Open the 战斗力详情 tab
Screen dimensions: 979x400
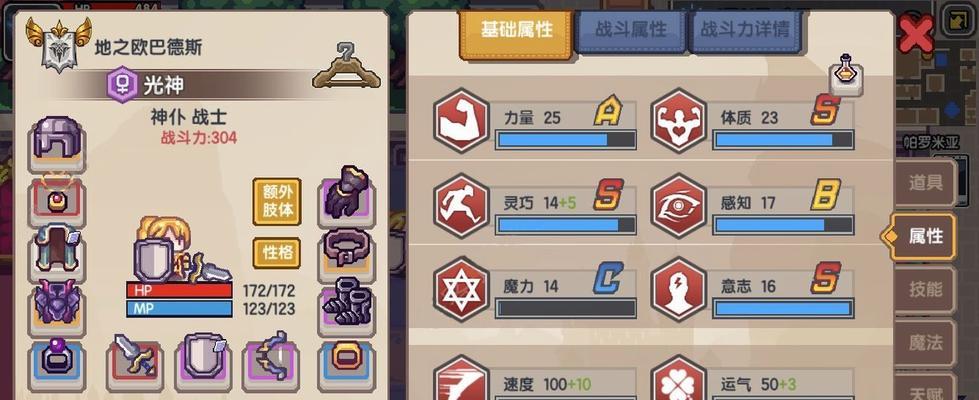click(744, 30)
